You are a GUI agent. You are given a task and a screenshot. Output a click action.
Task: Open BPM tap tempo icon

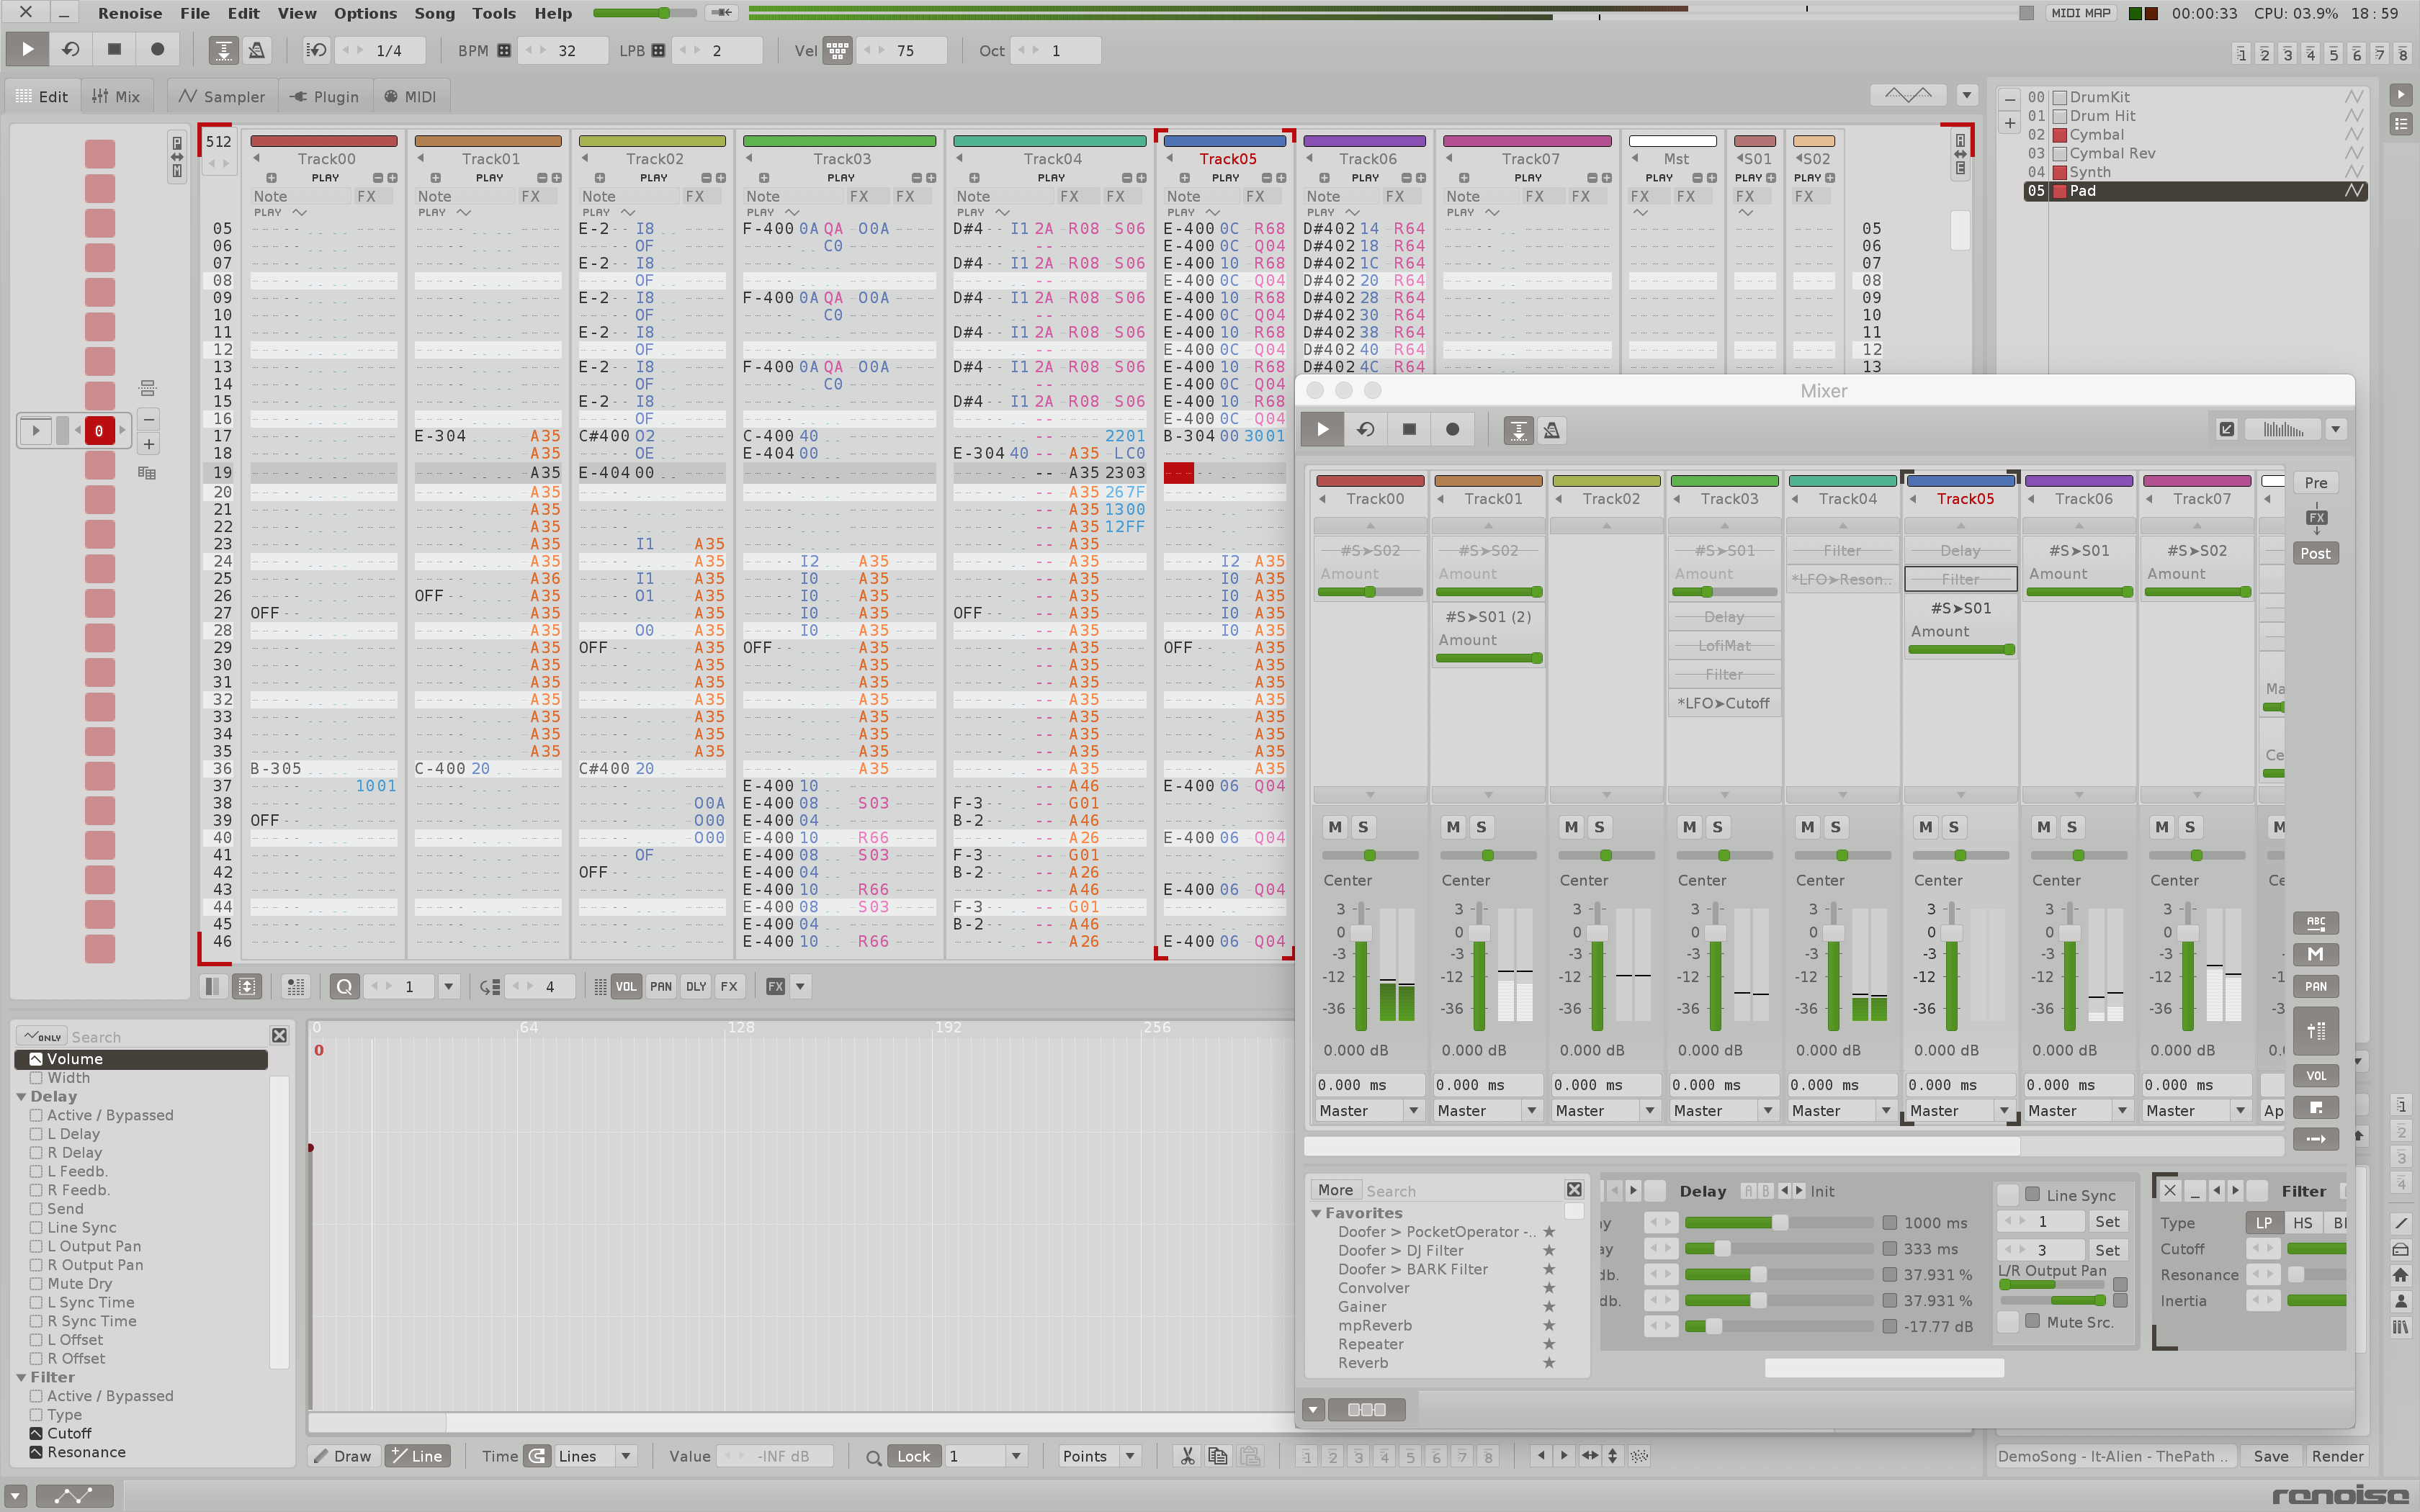(504, 50)
